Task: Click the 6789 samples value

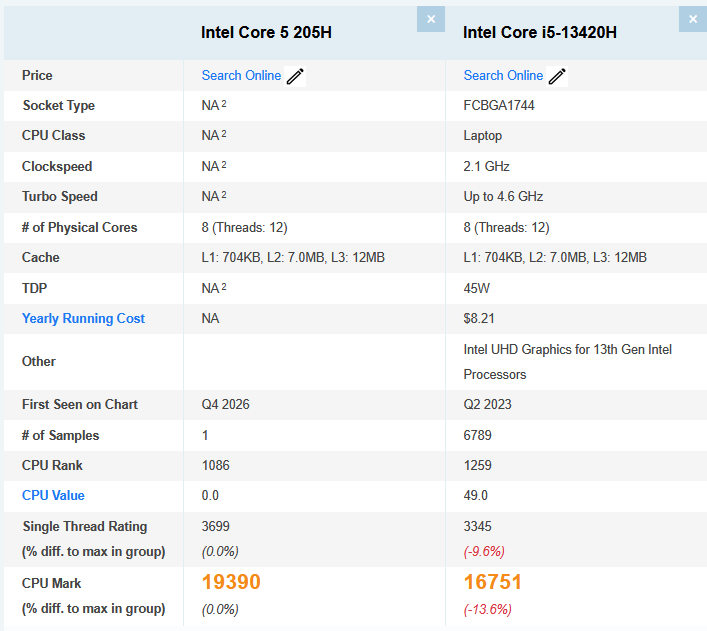Action: [477, 435]
